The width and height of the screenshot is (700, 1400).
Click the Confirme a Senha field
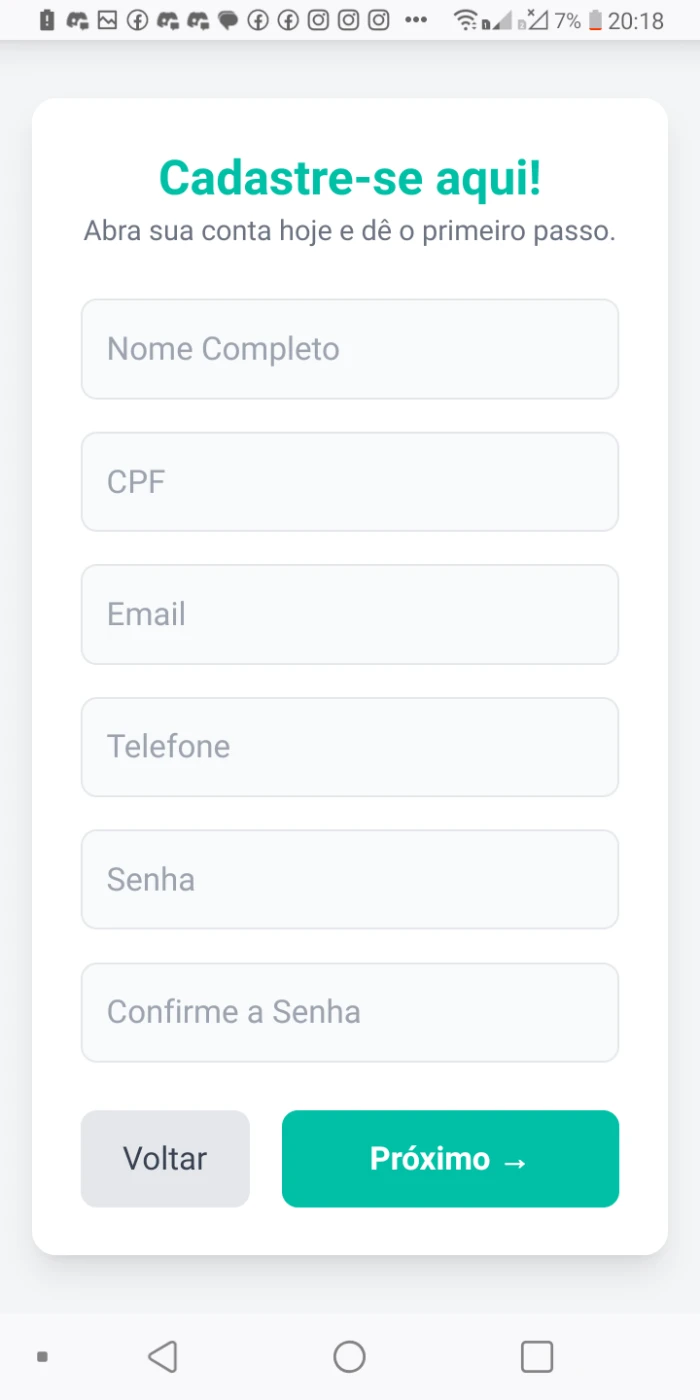tap(350, 1012)
